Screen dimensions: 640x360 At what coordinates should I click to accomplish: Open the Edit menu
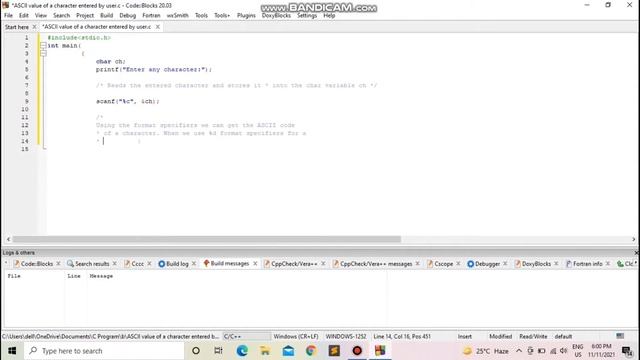(x=24, y=16)
